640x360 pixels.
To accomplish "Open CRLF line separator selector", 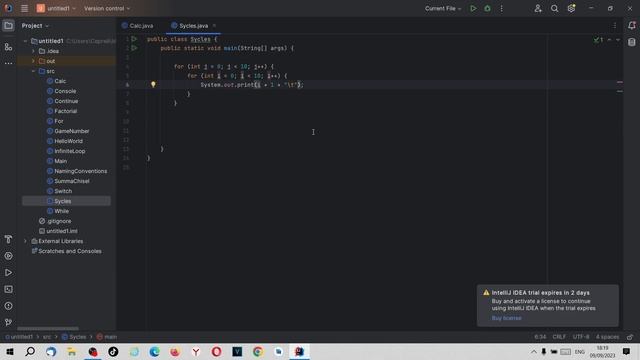I will click(x=559, y=337).
